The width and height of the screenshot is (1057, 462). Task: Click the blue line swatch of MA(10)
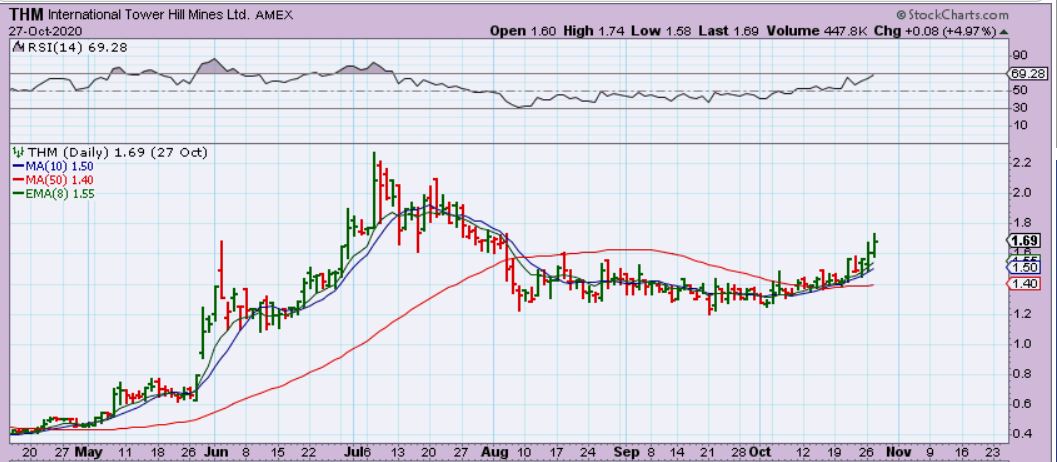[x=18, y=166]
